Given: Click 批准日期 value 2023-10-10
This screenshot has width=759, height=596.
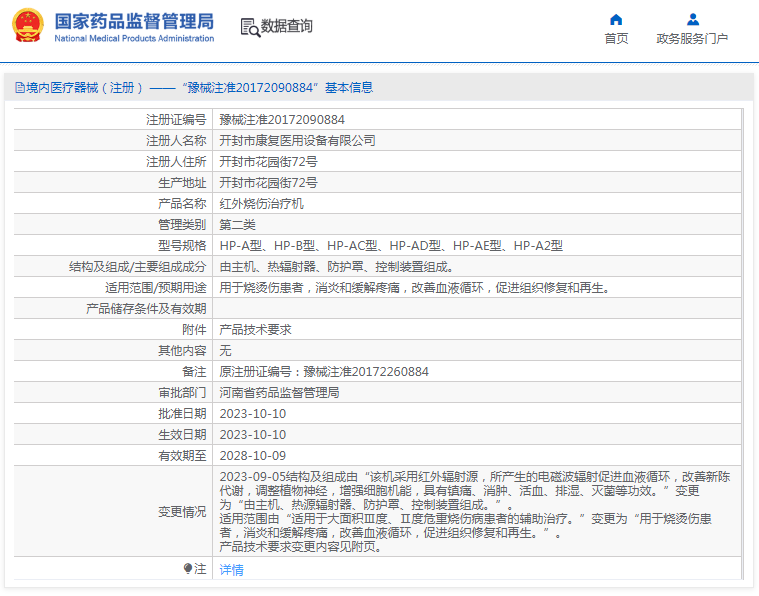Looking at the screenshot, I should pos(253,413).
